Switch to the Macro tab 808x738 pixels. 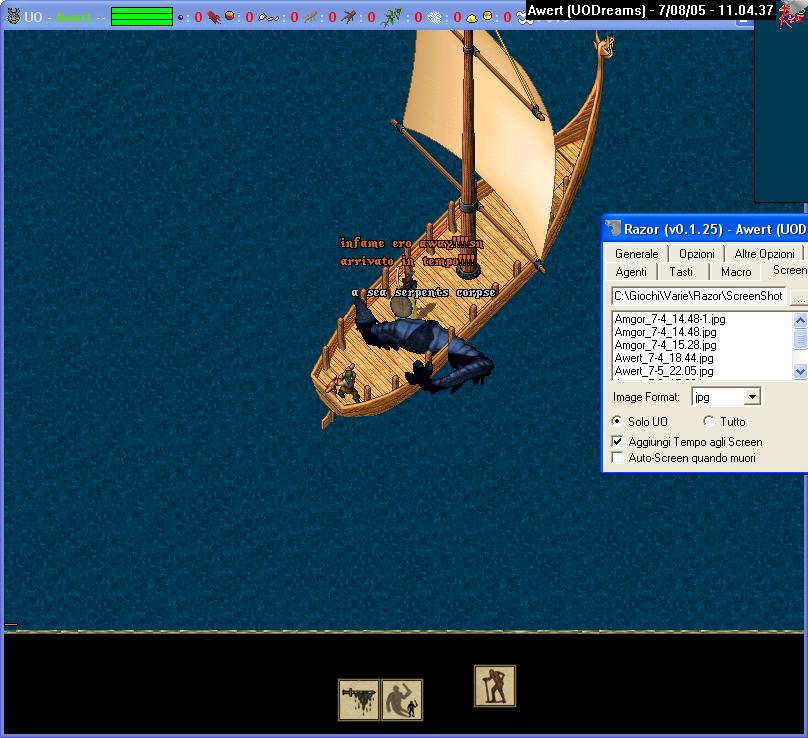pyautogui.click(x=736, y=272)
